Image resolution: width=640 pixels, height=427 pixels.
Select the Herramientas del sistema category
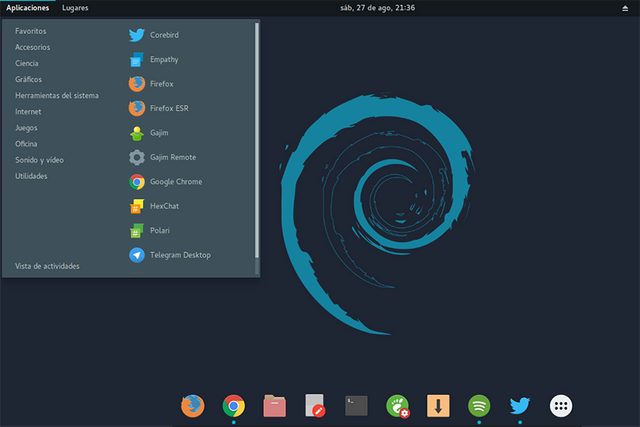click(57, 96)
